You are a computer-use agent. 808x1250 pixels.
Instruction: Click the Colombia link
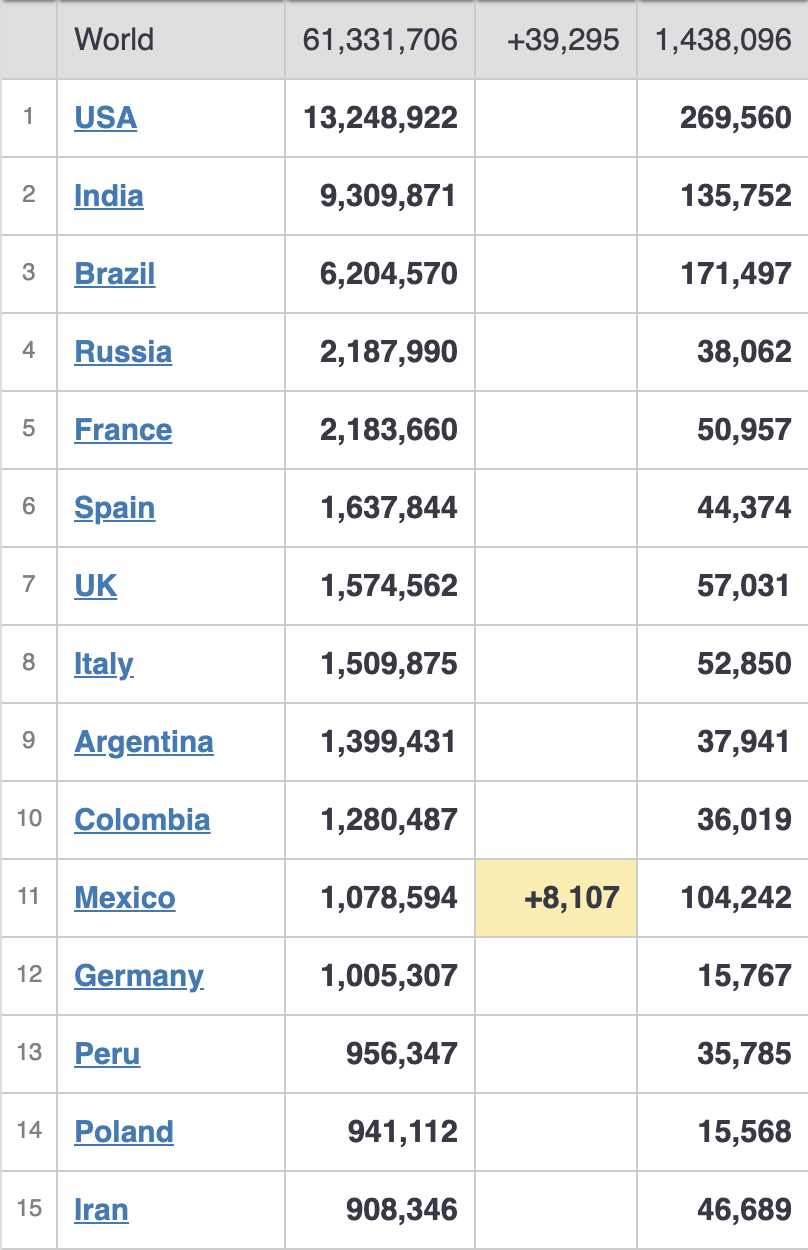point(142,820)
